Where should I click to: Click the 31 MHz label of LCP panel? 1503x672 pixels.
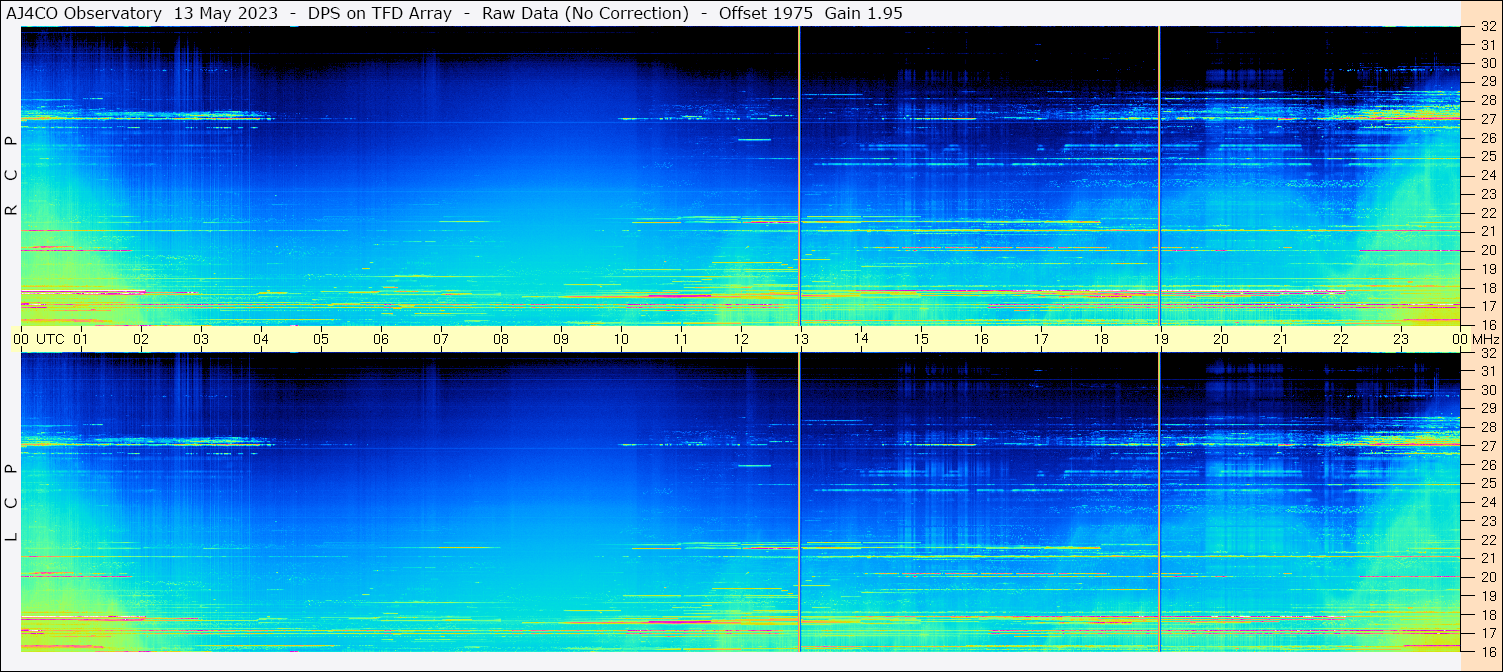click(x=1487, y=371)
